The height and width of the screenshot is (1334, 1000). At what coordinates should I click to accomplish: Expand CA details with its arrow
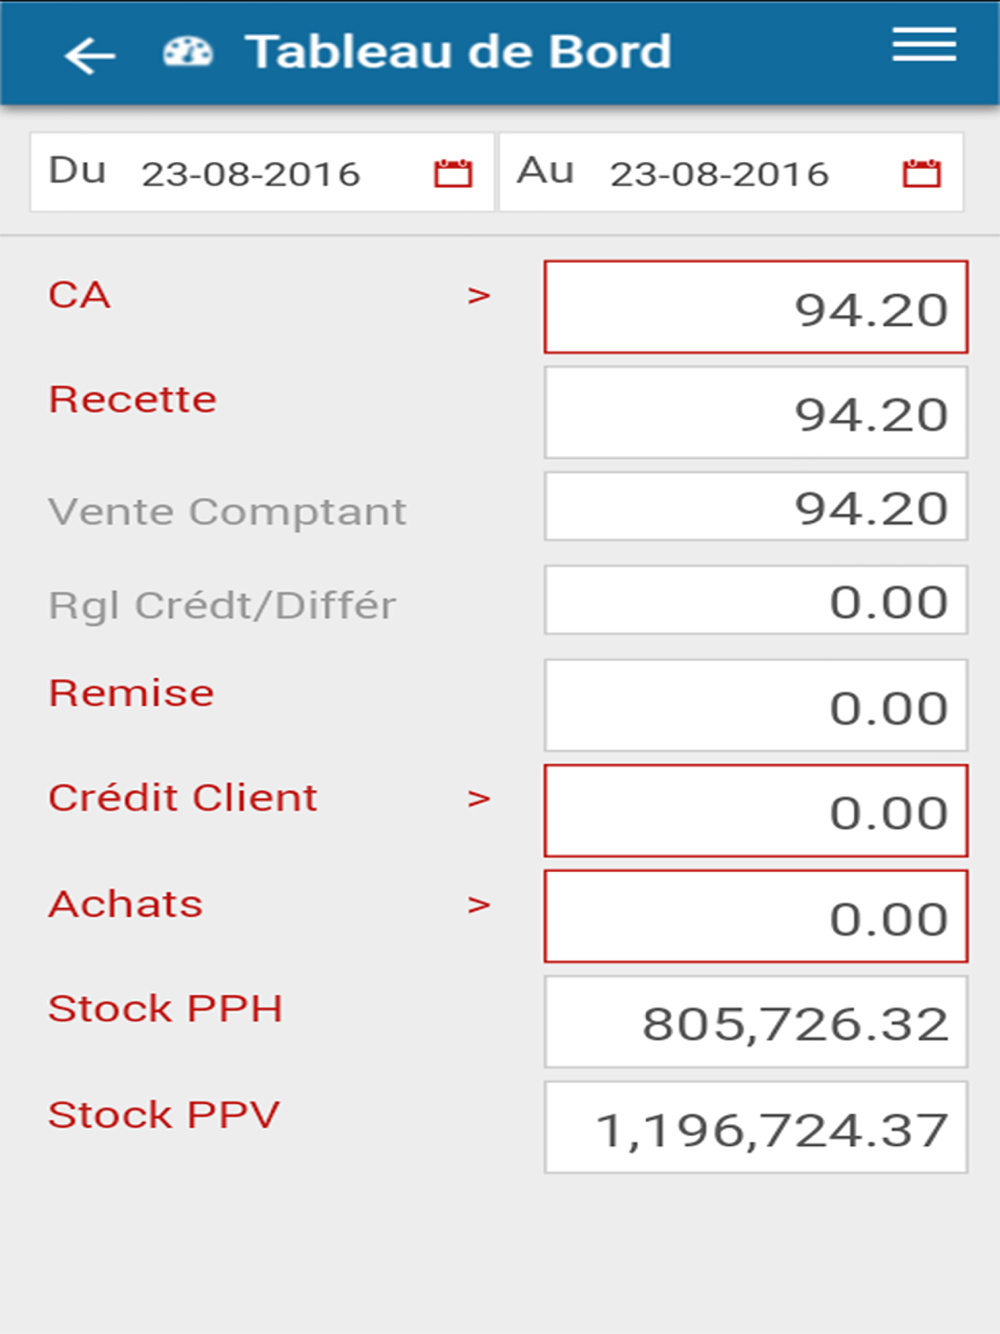[479, 296]
